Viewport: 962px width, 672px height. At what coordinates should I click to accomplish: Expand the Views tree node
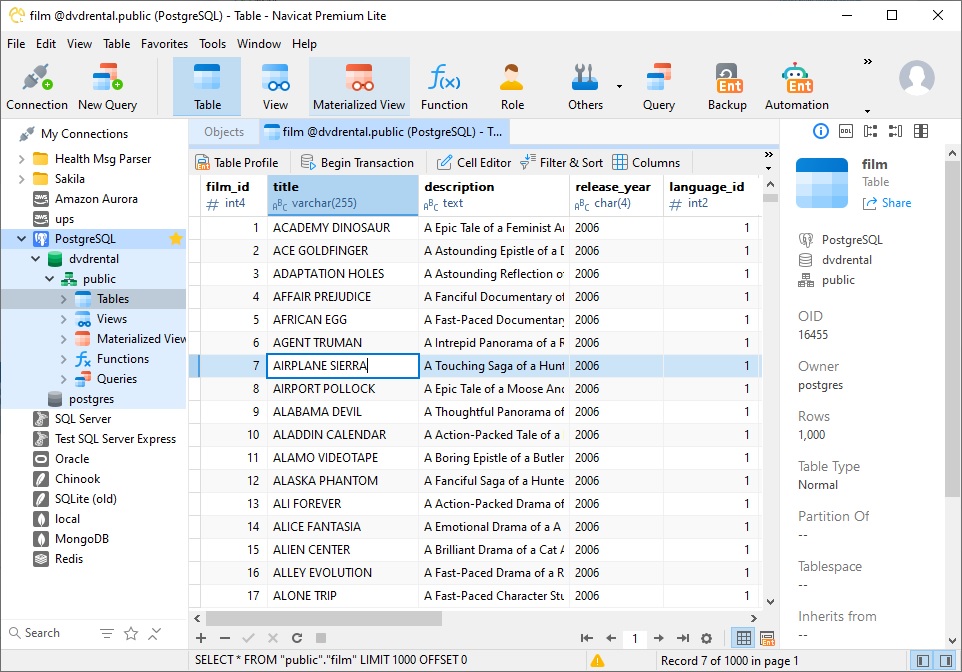(x=63, y=319)
